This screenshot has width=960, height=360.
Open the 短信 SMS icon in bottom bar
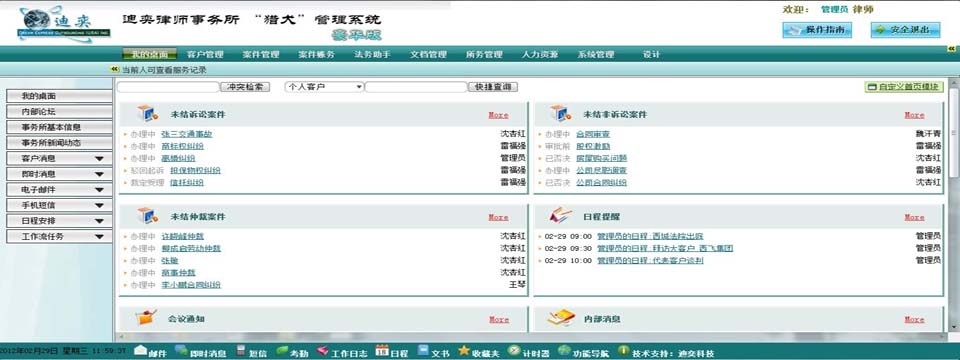[x=241, y=350]
